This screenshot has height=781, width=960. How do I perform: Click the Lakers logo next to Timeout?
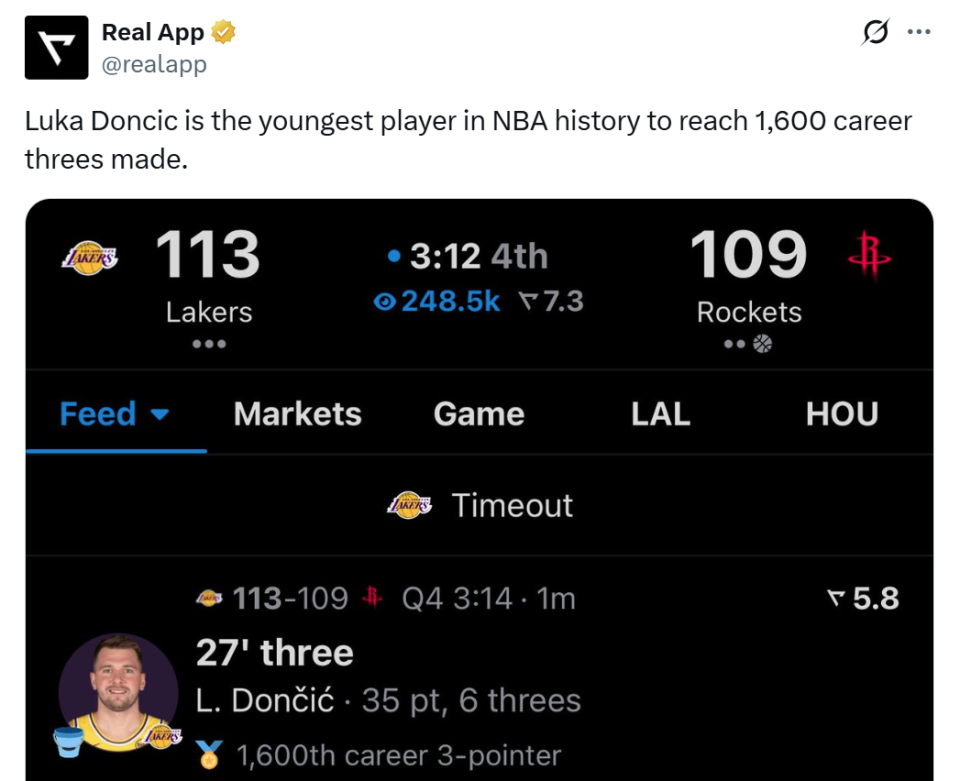click(409, 505)
